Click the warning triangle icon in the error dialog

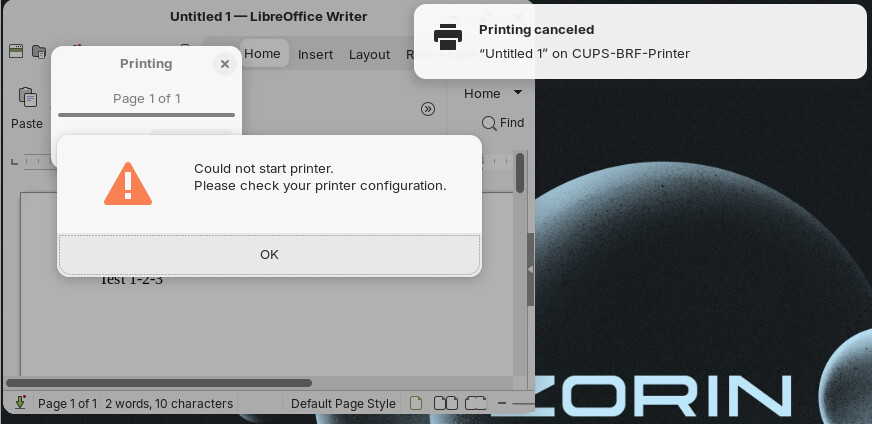(128, 184)
